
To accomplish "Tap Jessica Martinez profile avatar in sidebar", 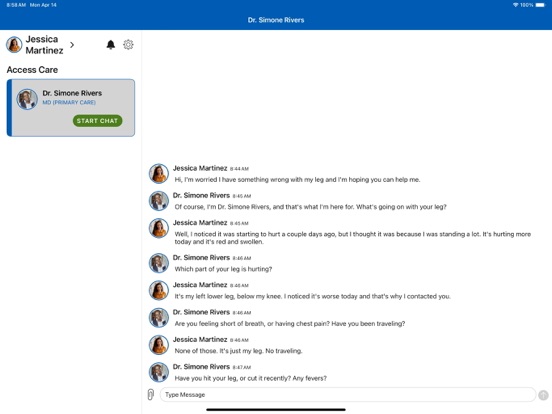I will [14, 45].
